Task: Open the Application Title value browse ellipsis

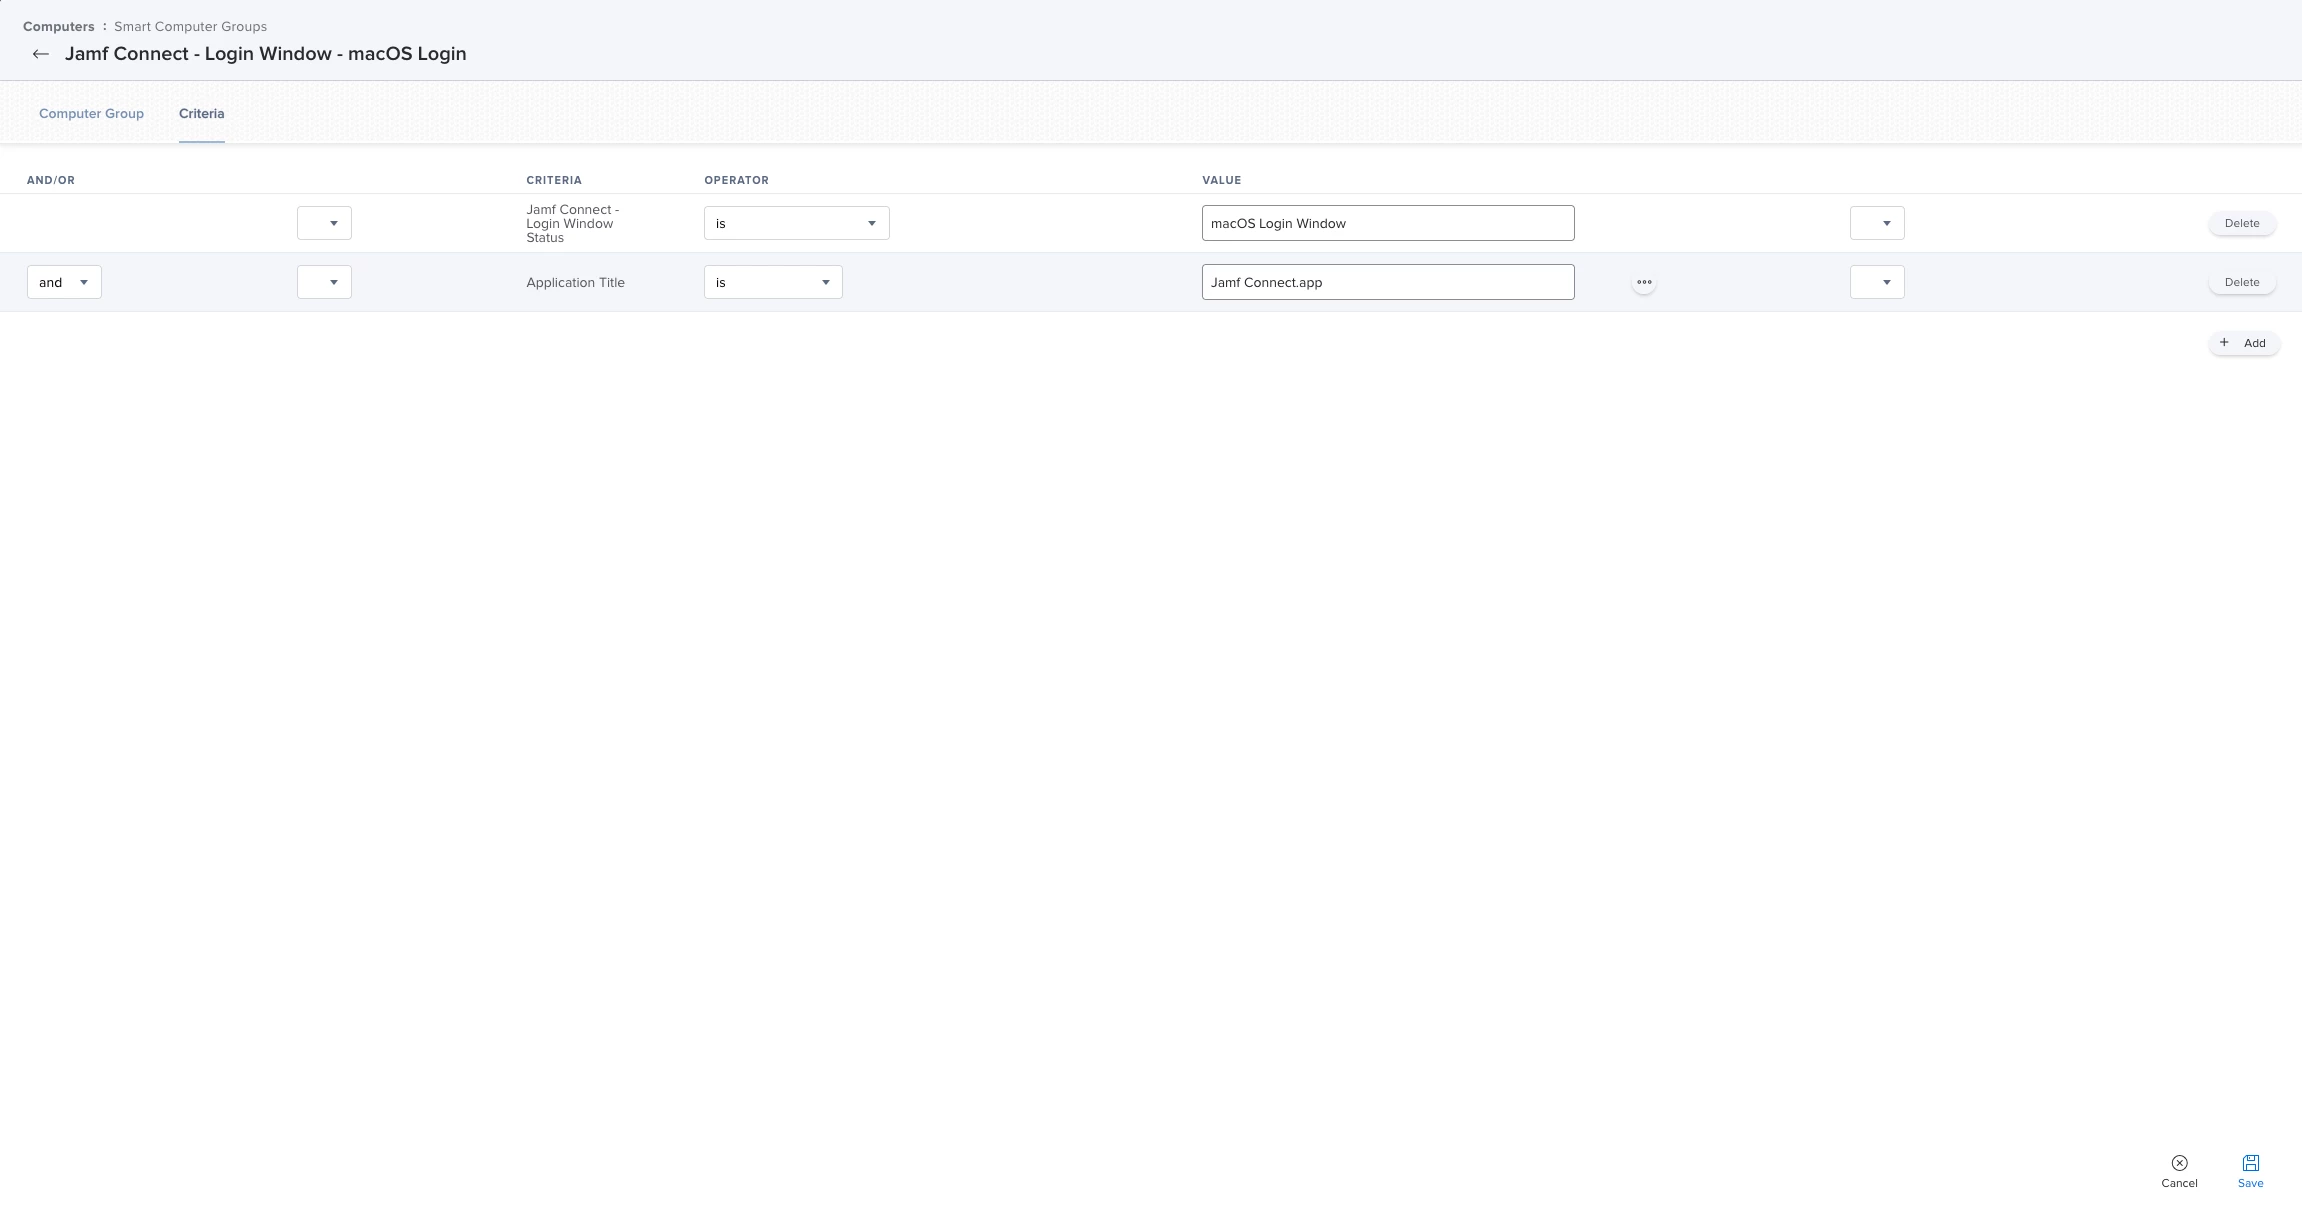Action: click(x=1644, y=282)
